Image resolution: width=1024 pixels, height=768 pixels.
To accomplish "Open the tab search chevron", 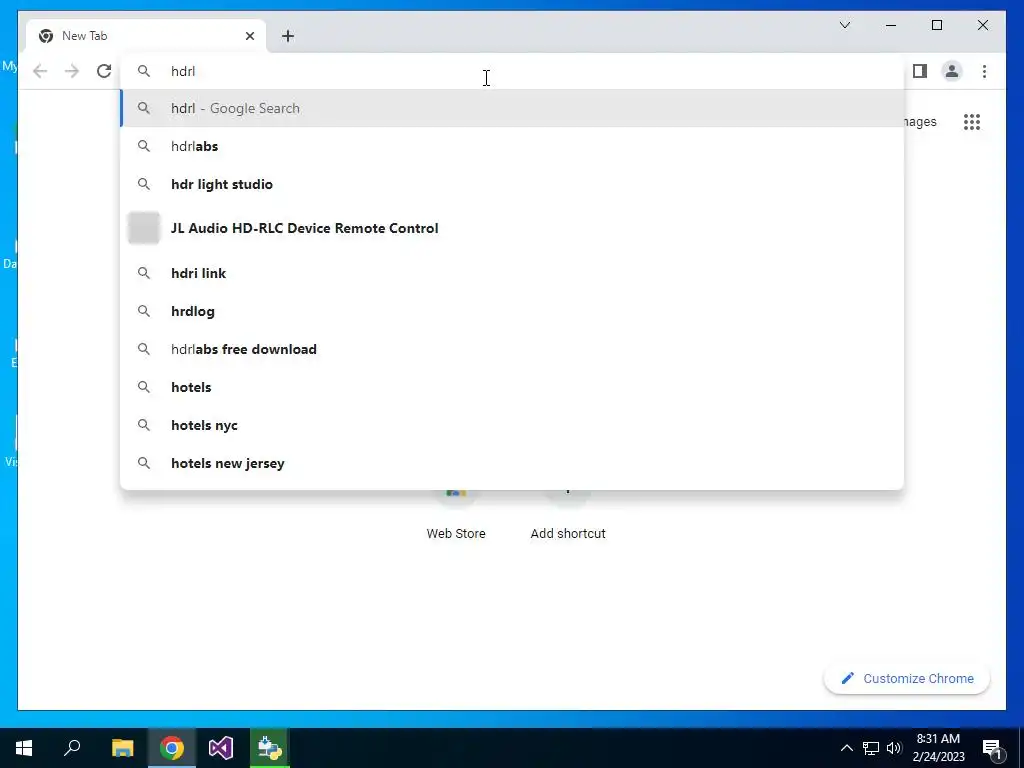I will click(x=844, y=25).
